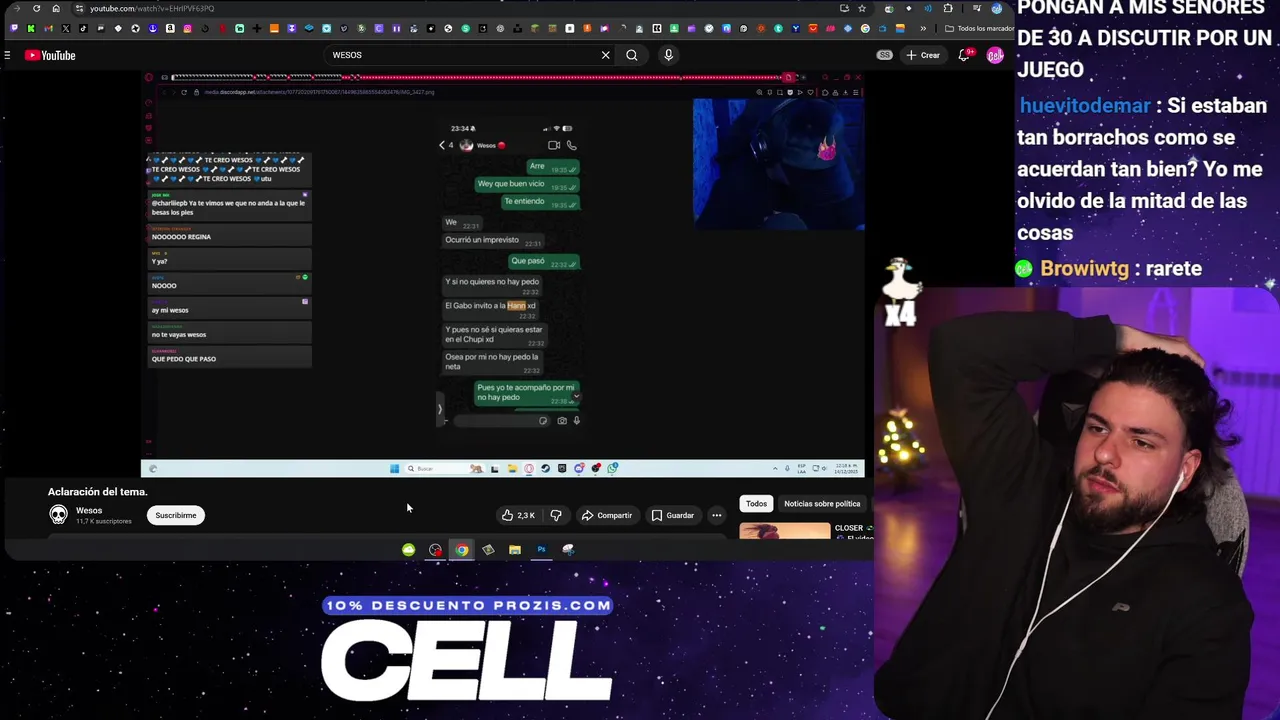Open the Crear upload menu
The width and height of the screenshot is (1280, 720).
pos(923,55)
